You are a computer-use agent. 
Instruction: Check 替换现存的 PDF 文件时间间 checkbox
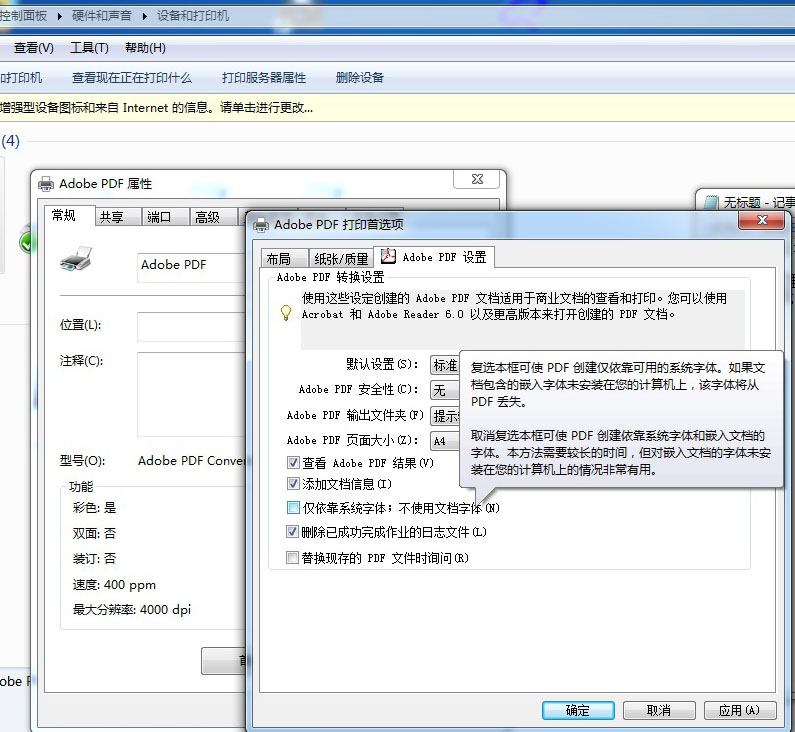tap(293, 558)
